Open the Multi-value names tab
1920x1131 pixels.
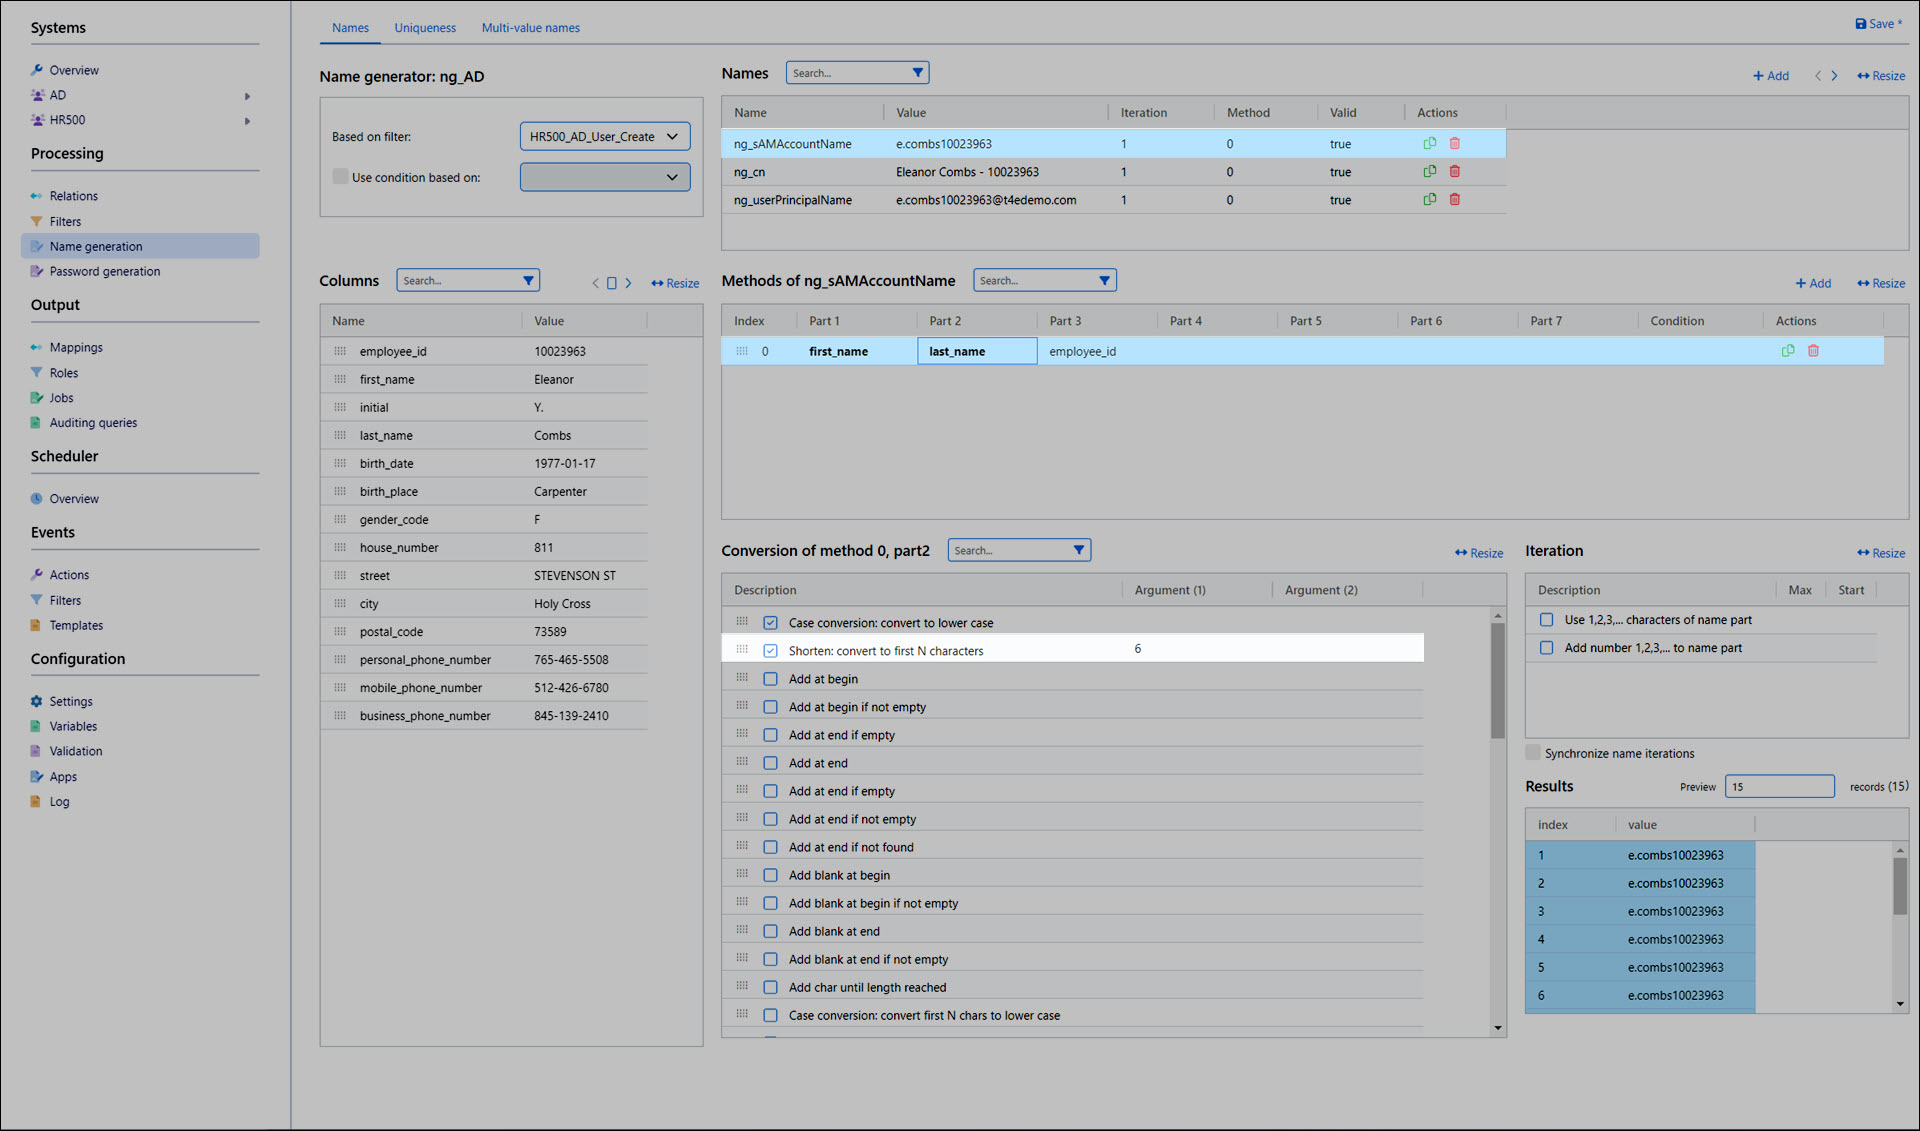530,28
